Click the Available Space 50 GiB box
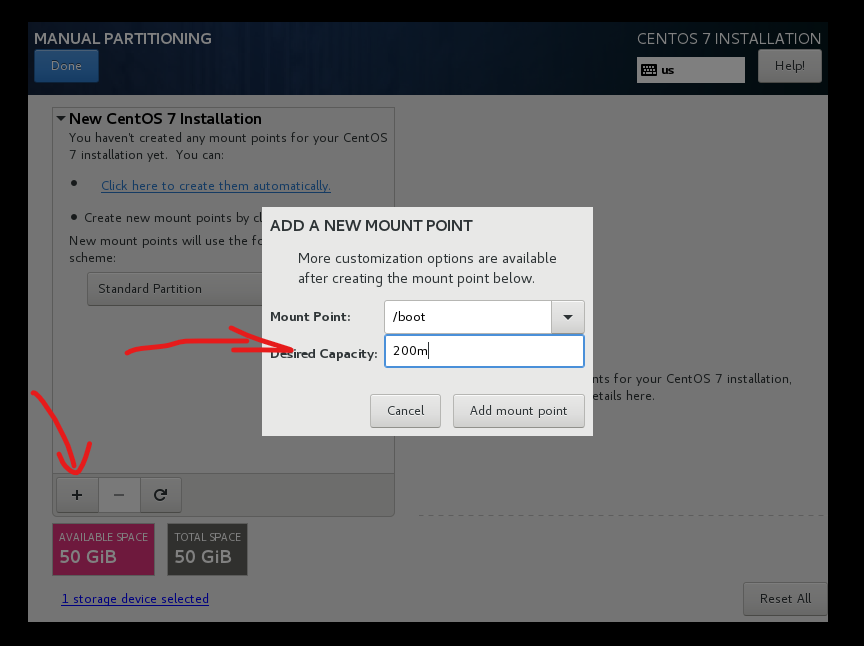Image resolution: width=864 pixels, height=646 pixels. click(104, 550)
